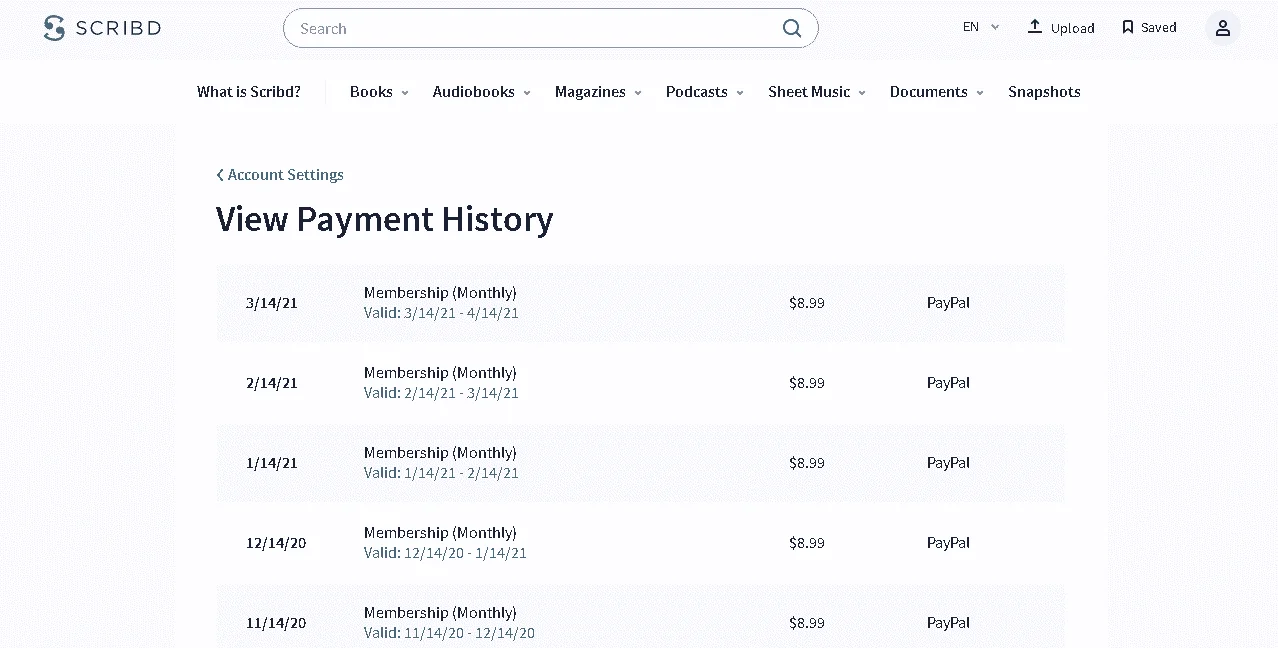Go to Snapshots
1278x648 pixels.
coord(1044,92)
